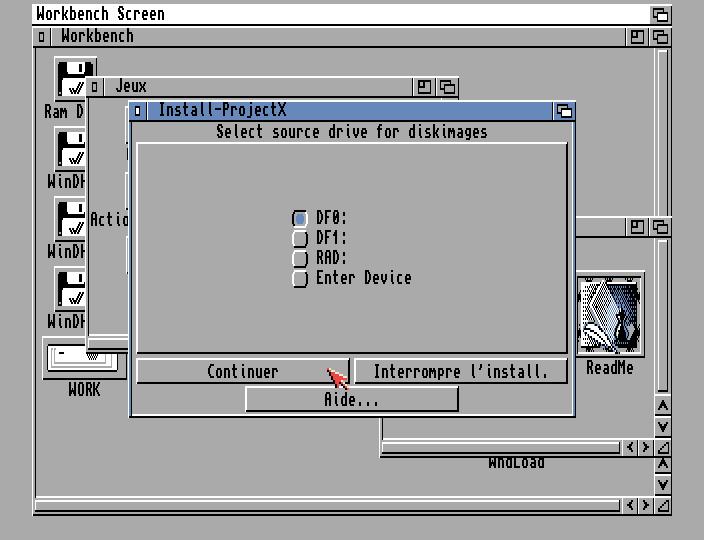The image size is (704, 540).
Task: Choose DF1: as source drive
Action: pos(299,238)
